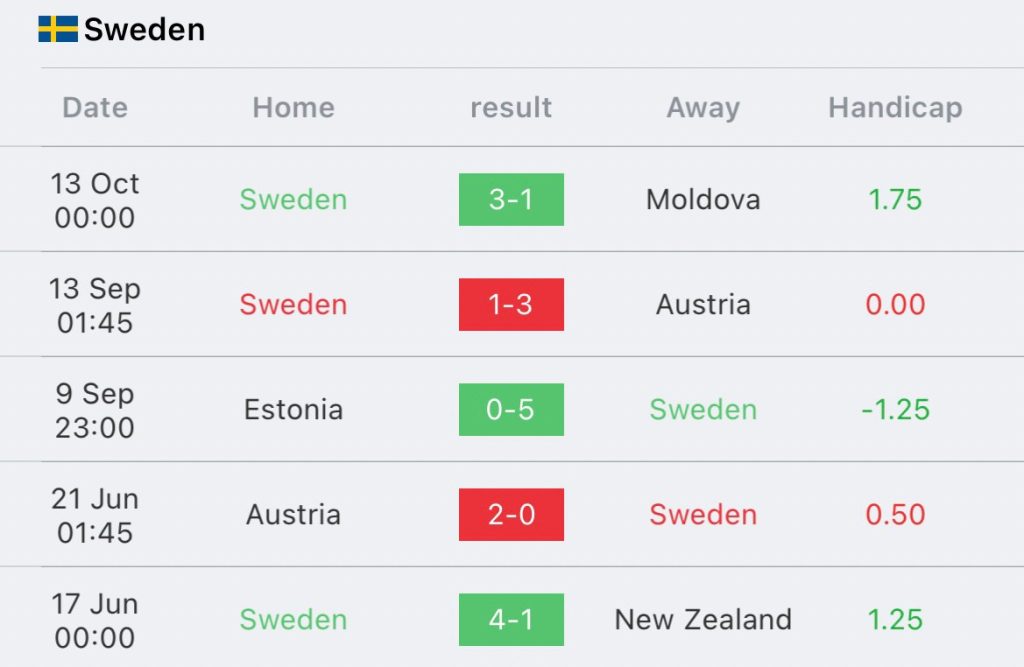Viewport: 1024px width, 667px height.
Task: Click the 1.75 handicap value
Action: pyautogui.click(x=895, y=200)
